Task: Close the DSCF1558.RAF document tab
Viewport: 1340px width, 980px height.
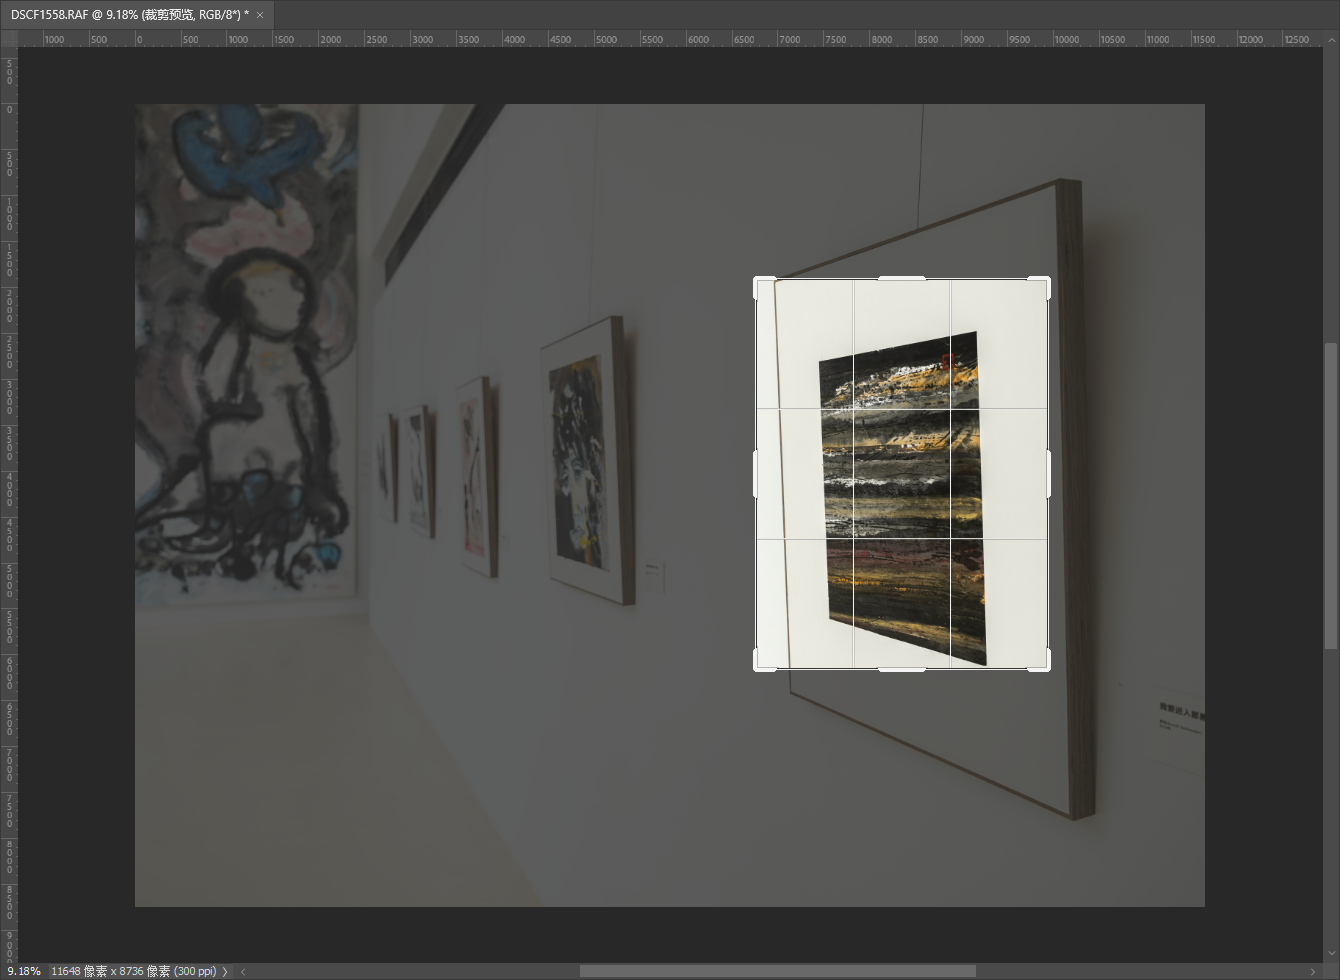Action: tap(260, 15)
